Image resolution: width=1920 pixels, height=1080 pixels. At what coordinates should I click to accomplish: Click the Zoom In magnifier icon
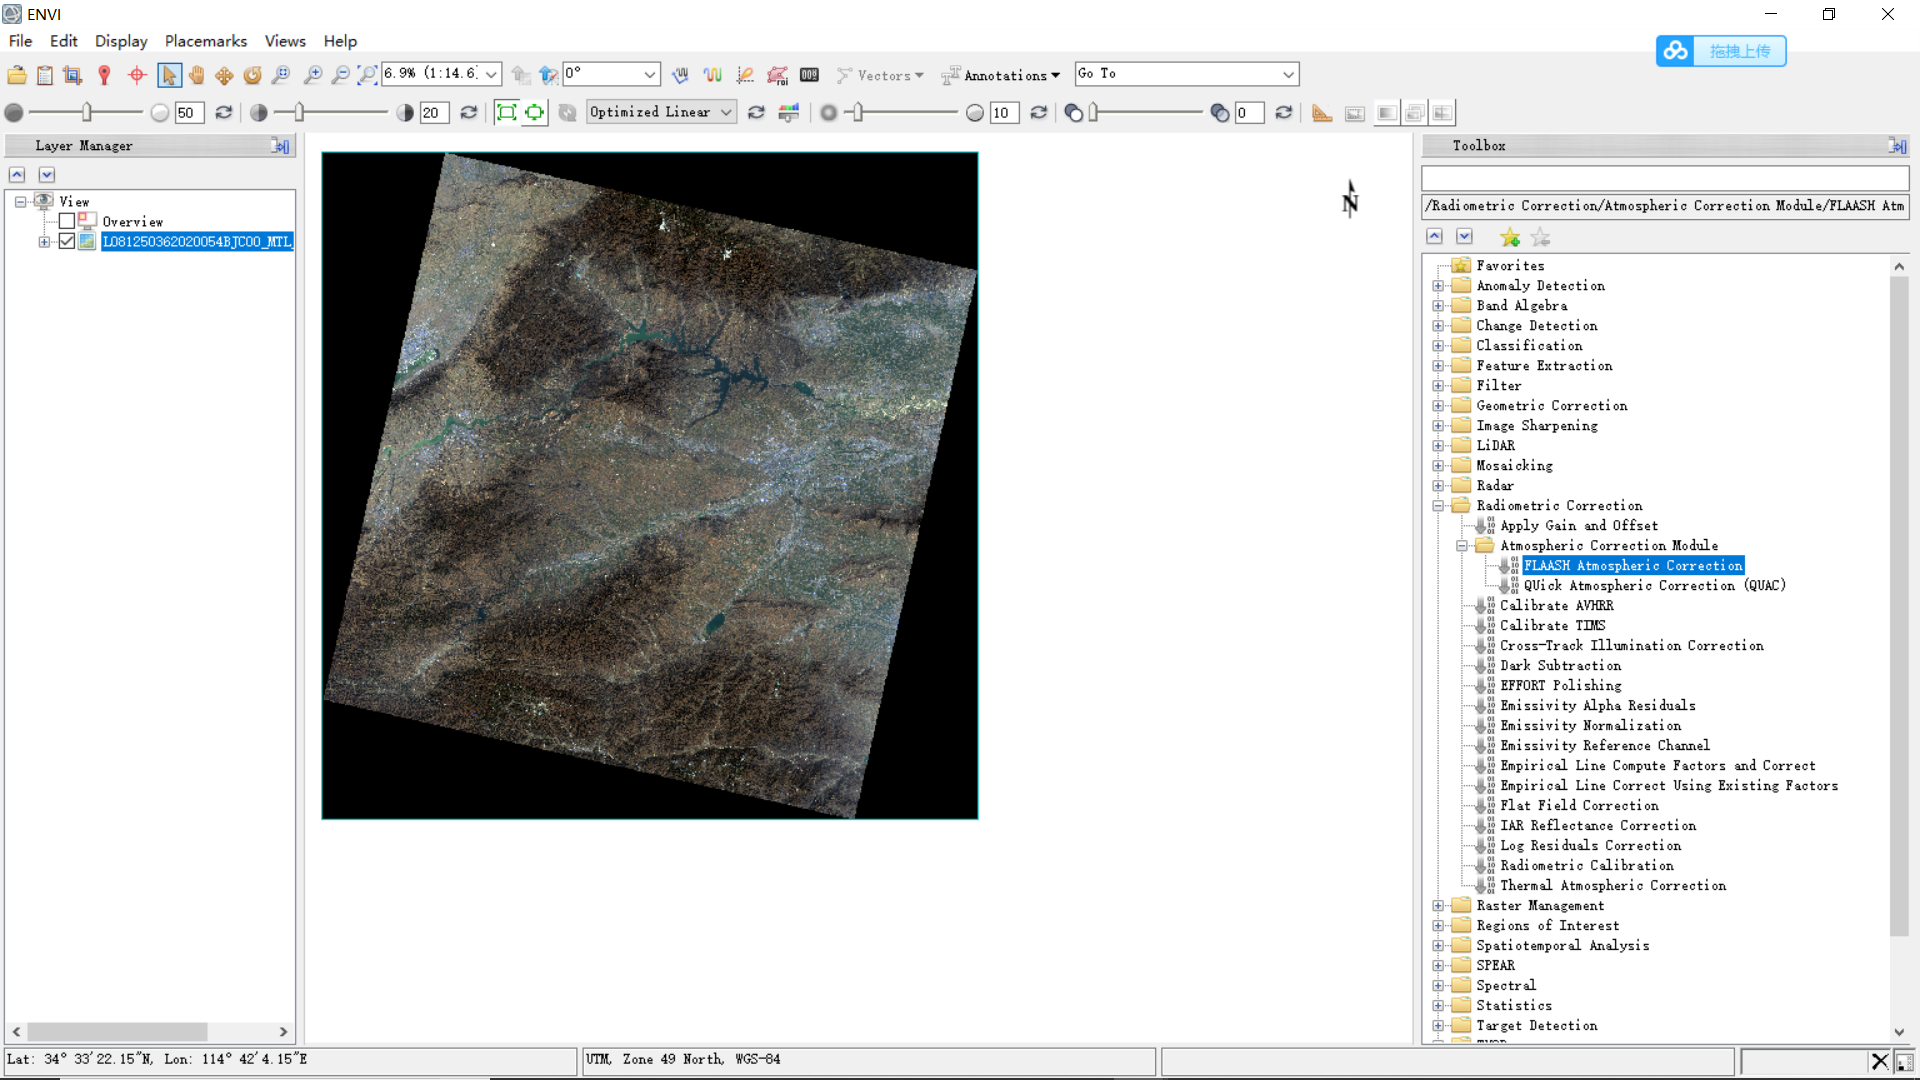(313, 75)
